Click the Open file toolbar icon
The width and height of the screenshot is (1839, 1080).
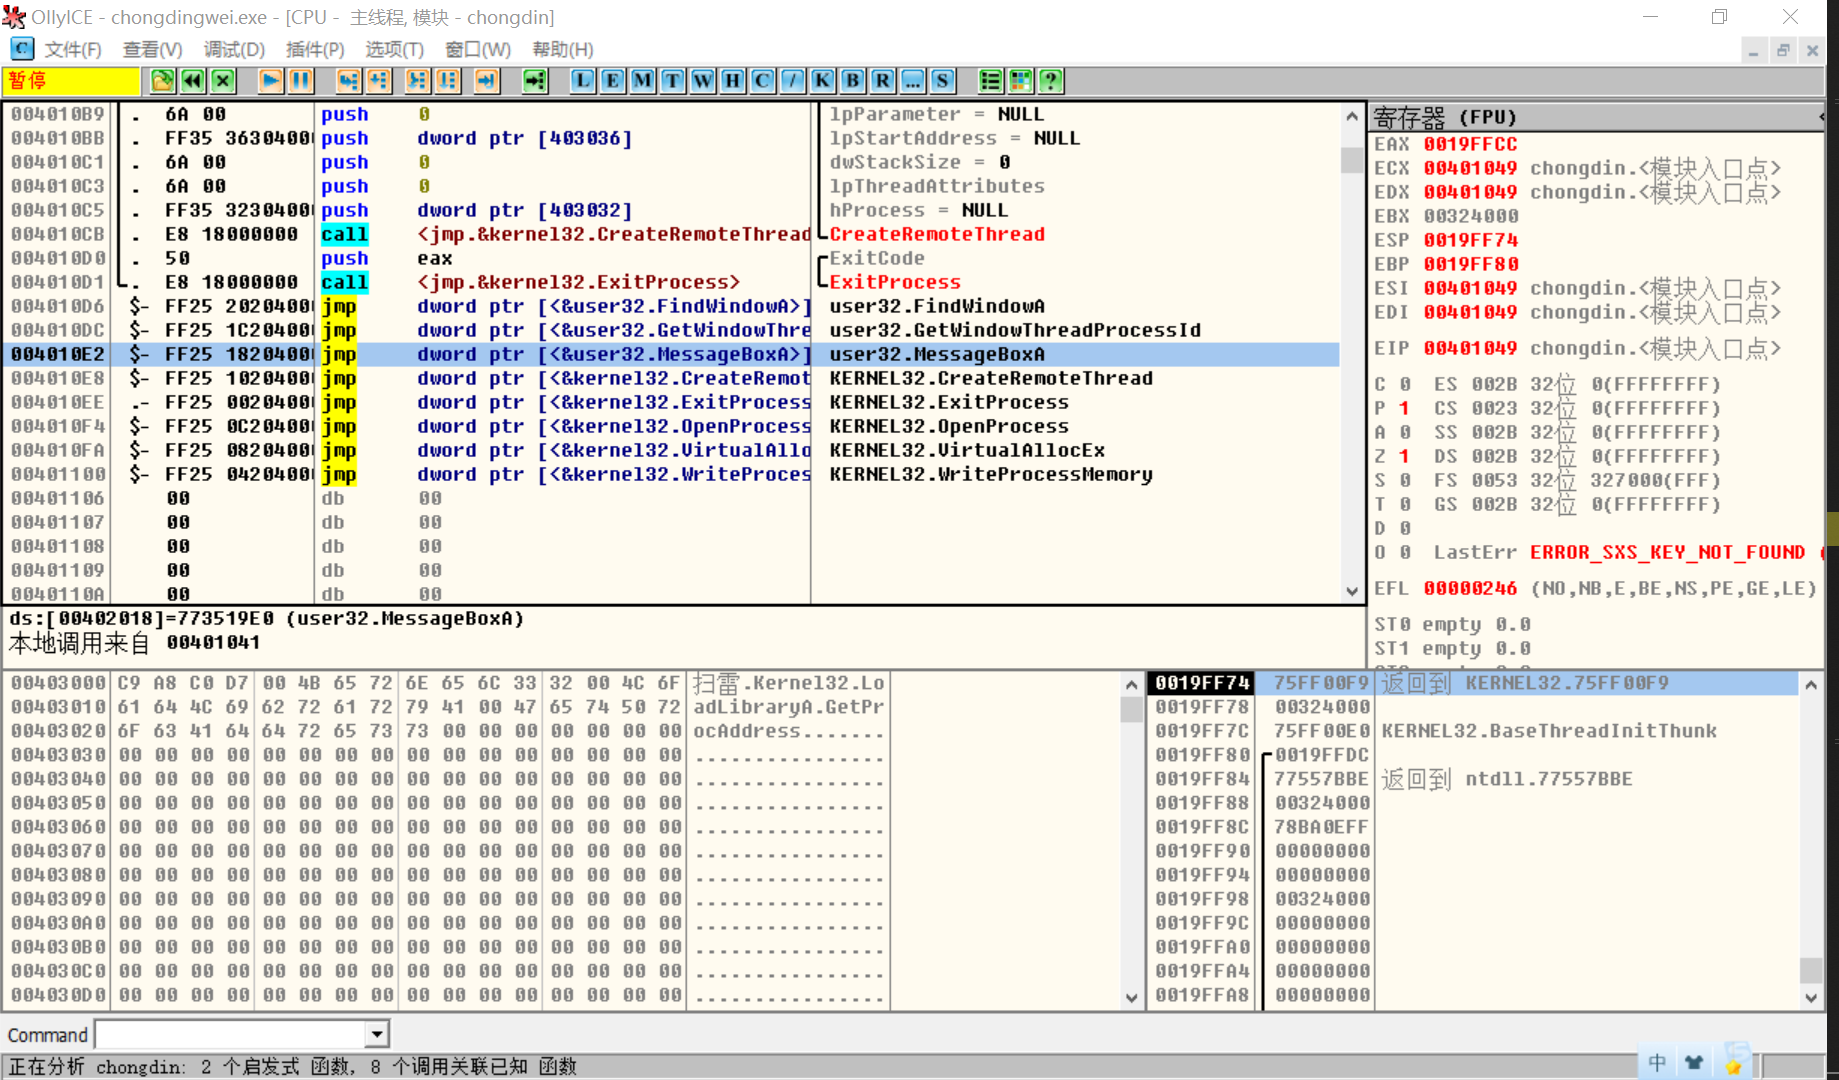point(163,81)
